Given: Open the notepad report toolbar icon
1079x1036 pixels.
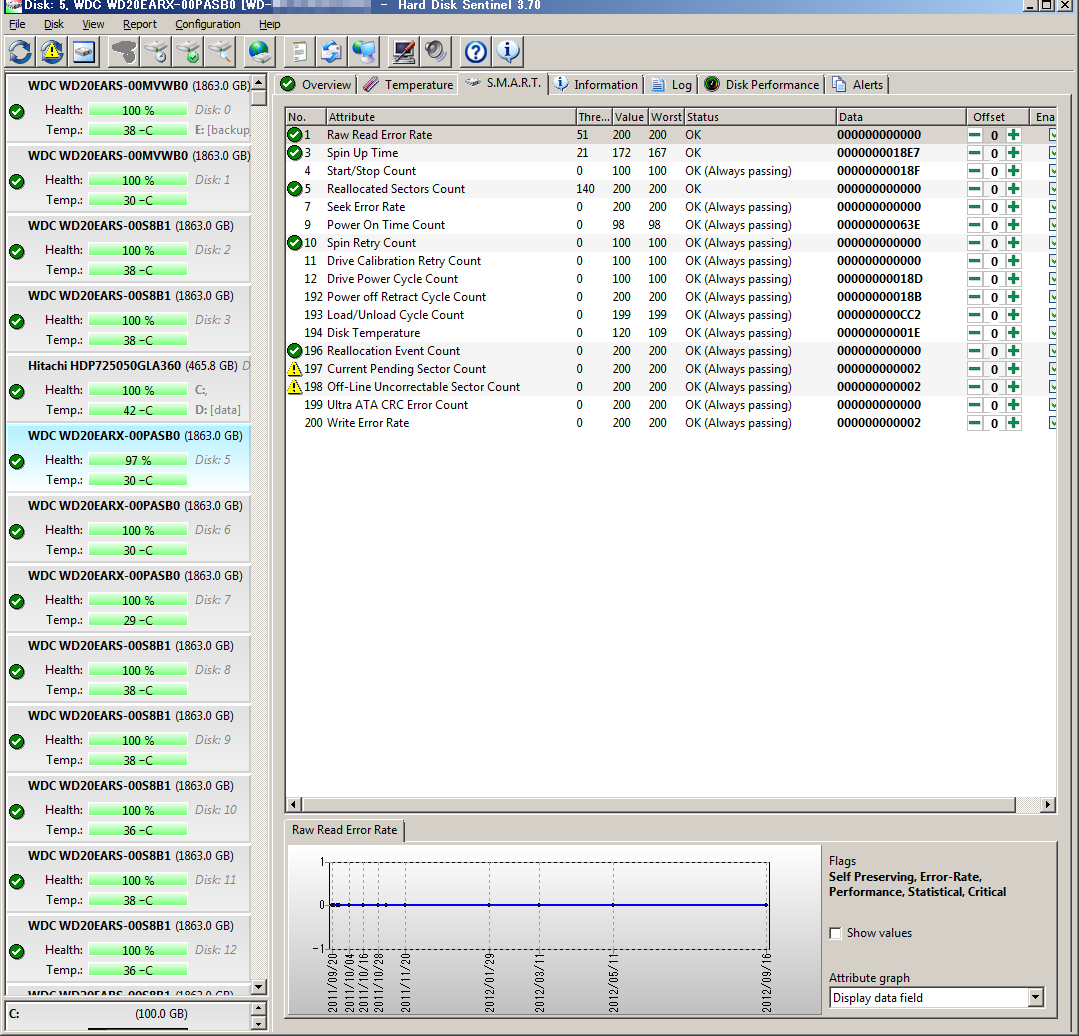Looking at the screenshot, I should 299,52.
